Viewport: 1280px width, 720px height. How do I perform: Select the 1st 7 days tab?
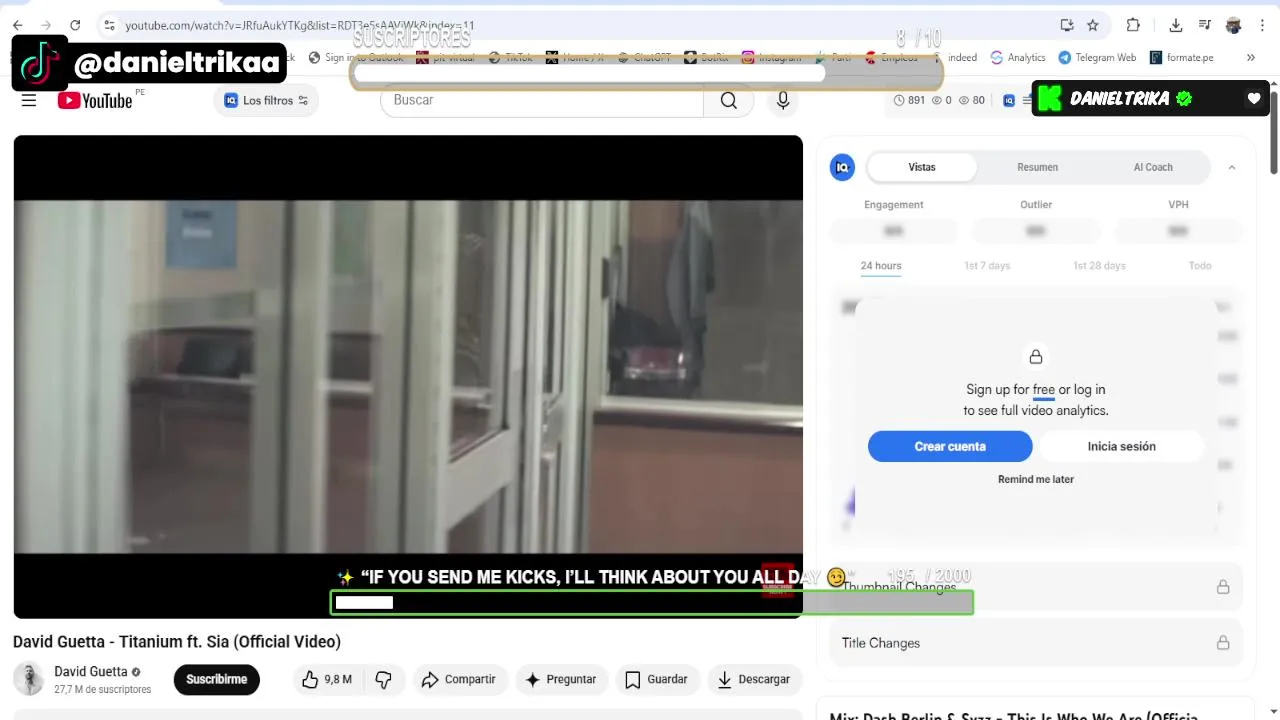[987, 266]
